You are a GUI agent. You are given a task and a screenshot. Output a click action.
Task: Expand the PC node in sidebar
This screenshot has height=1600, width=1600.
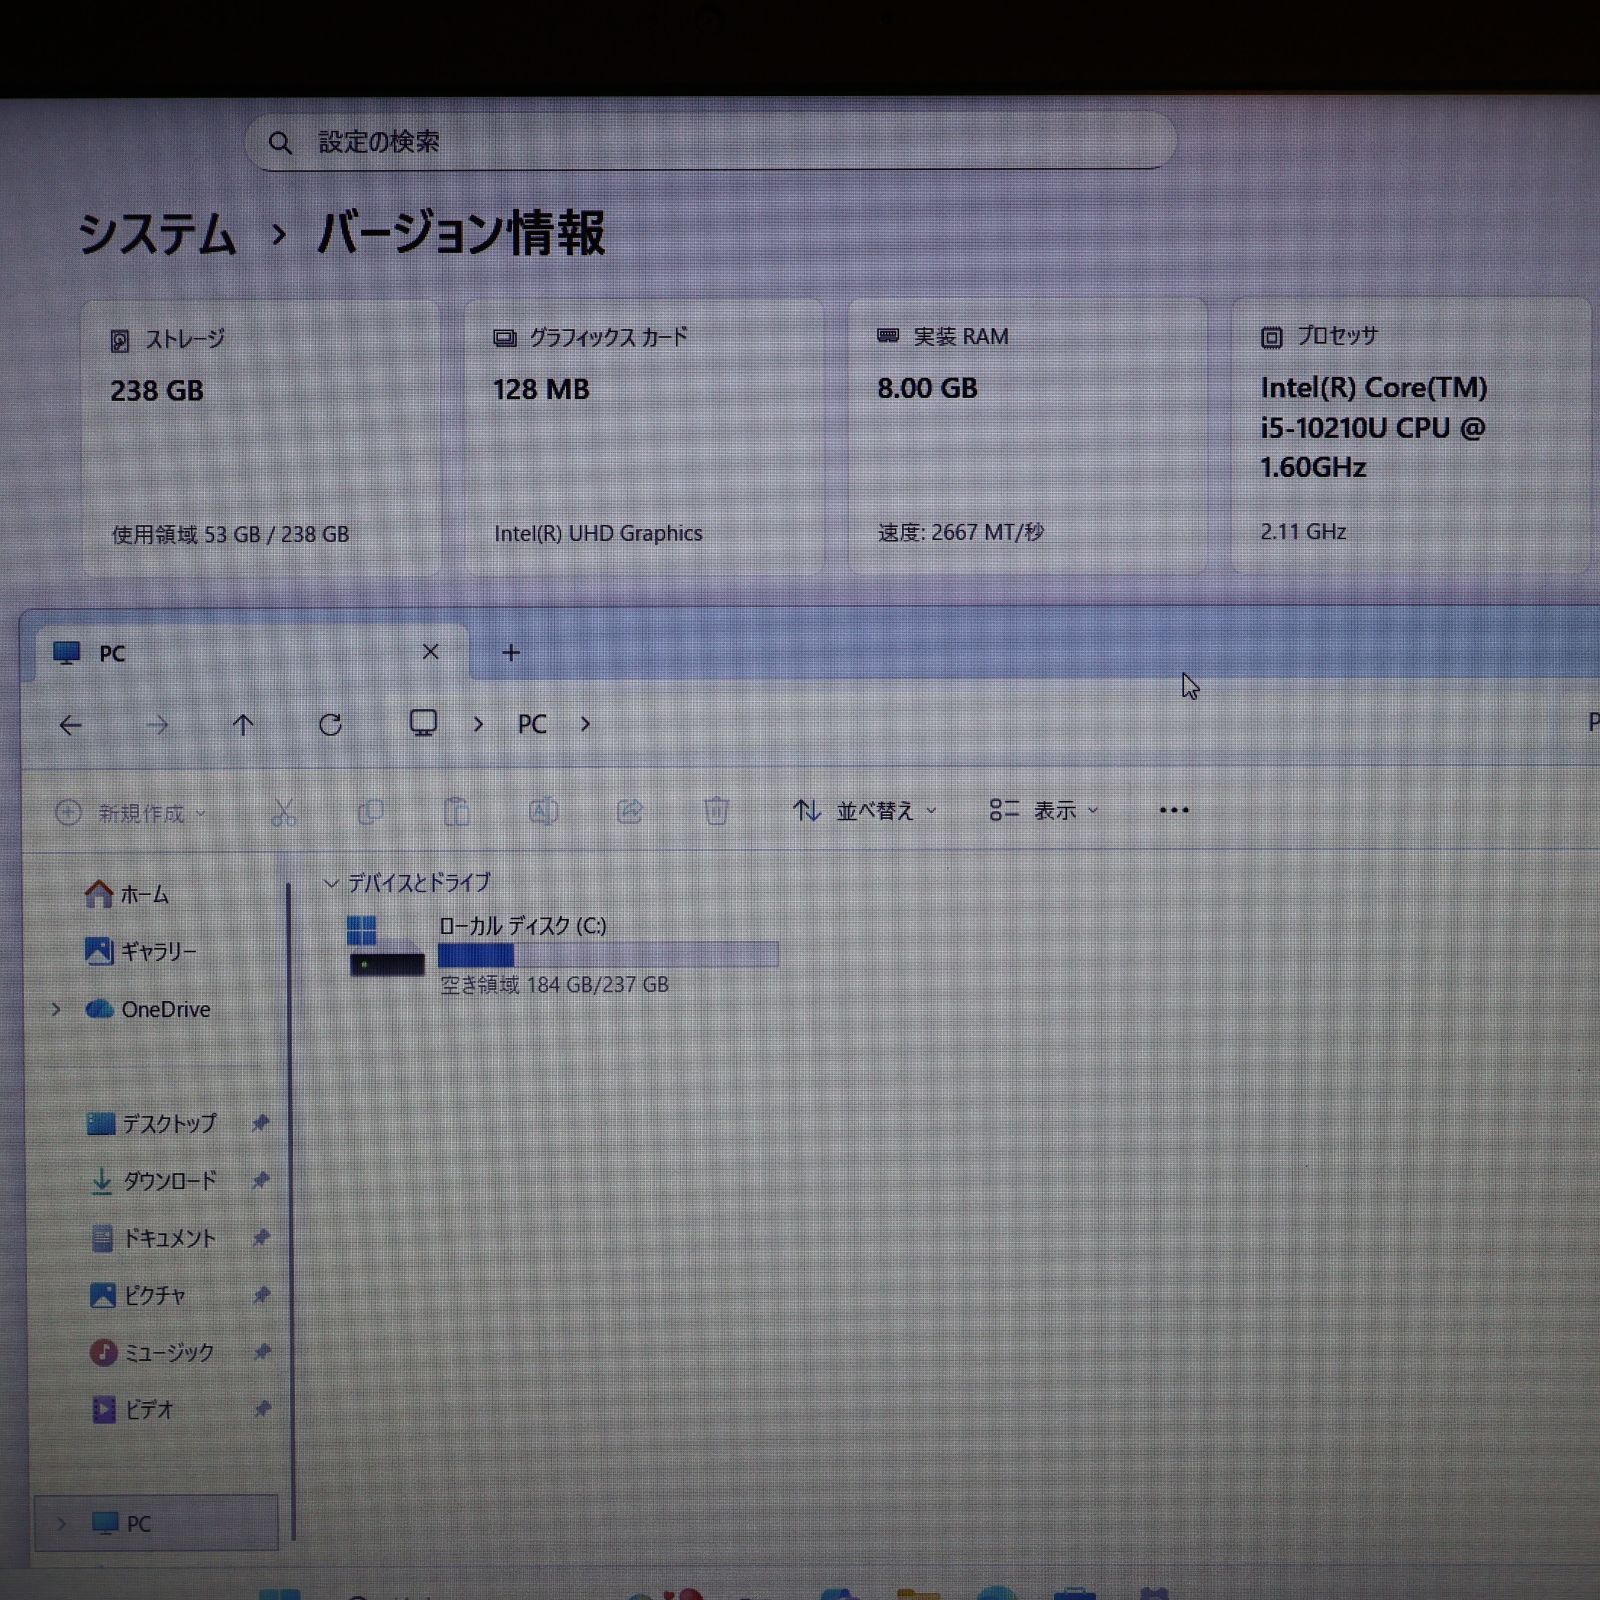61,1523
